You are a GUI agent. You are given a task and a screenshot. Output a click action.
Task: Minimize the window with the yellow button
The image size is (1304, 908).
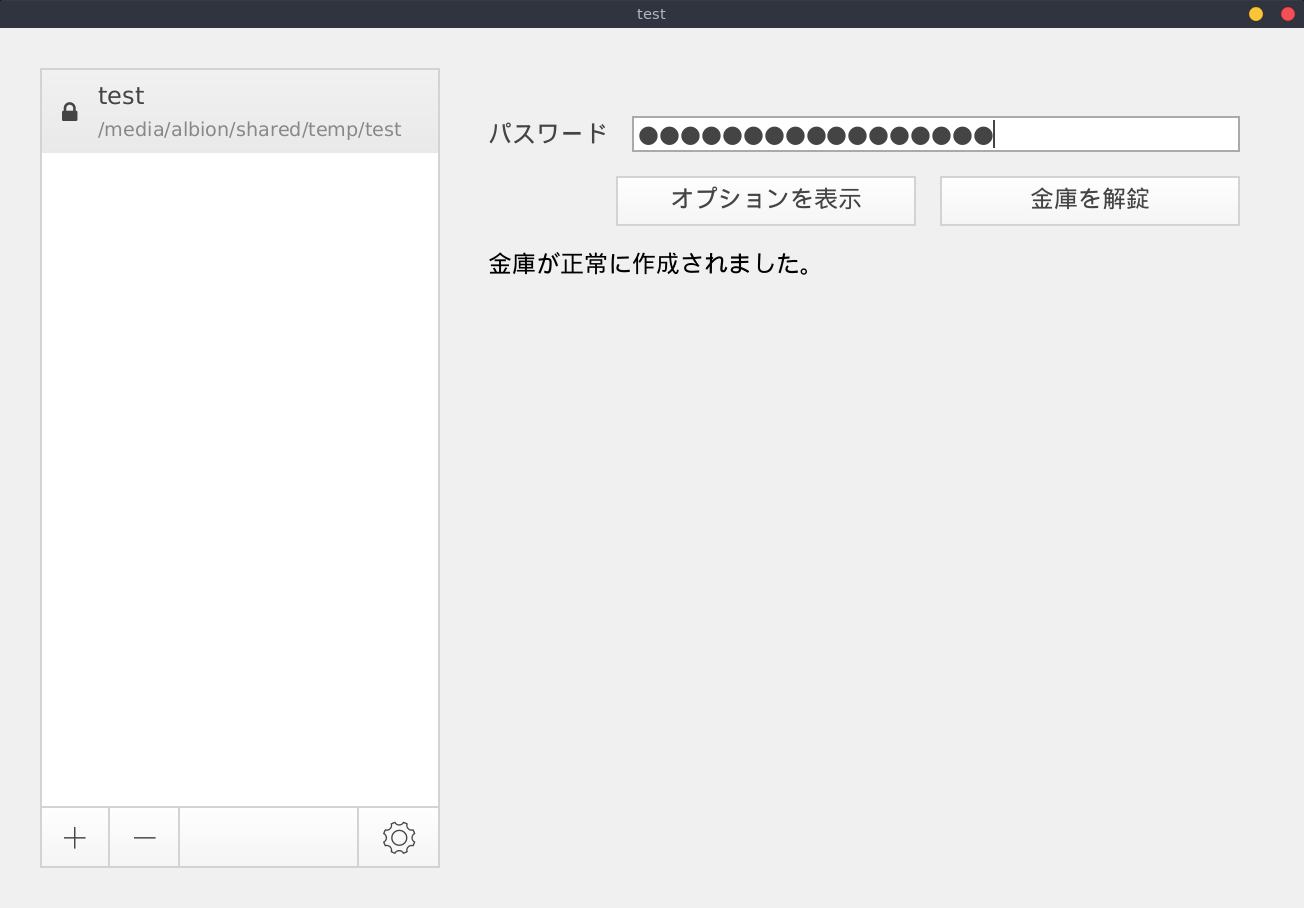pyautogui.click(x=1256, y=14)
